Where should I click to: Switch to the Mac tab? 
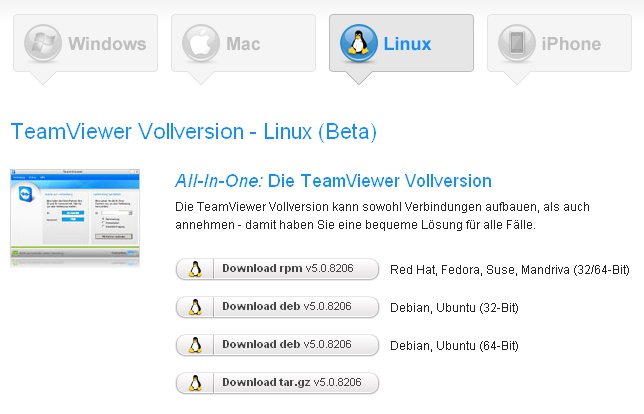pyautogui.click(x=243, y=44)
